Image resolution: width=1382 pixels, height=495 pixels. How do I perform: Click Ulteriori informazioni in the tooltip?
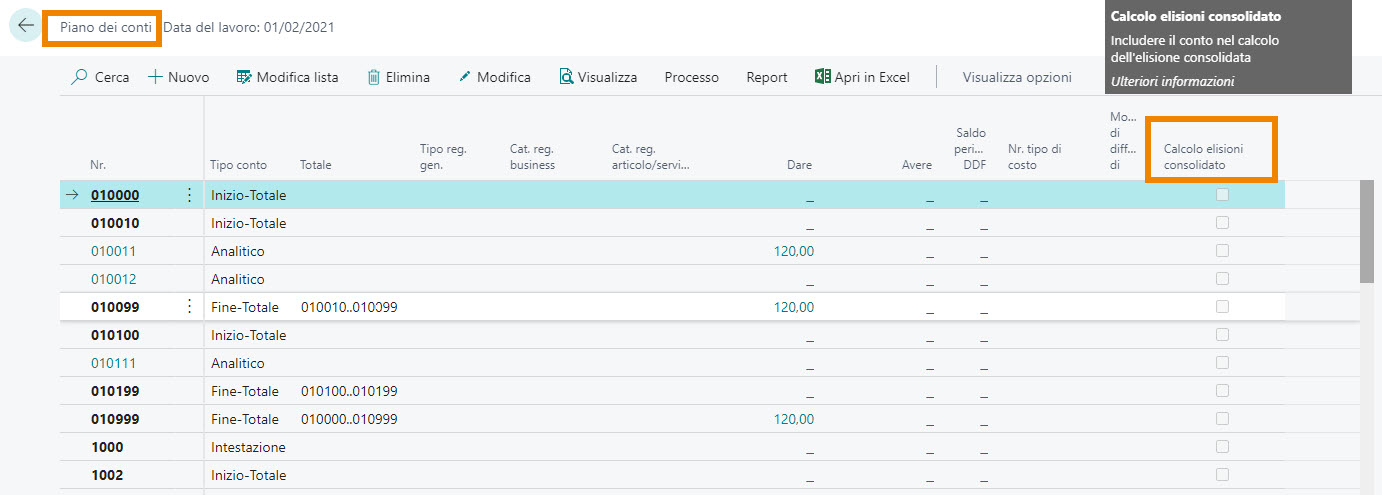click(1172, 81)
